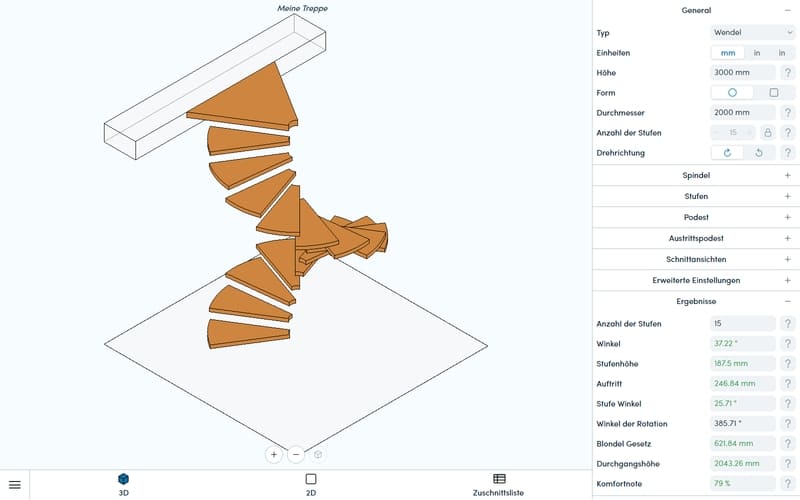The image size is (800, 500).
Task: Open the hamburger menu icon
Action: [x=15, y=485]
